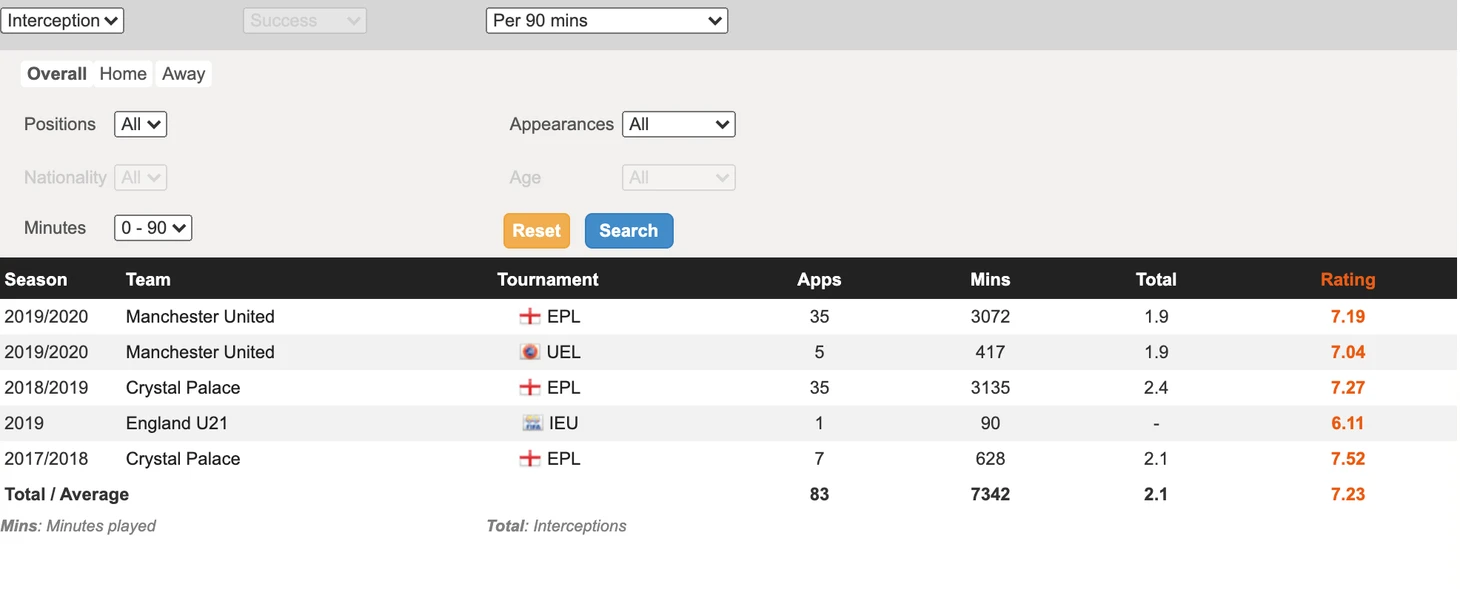The width and height of the screenshot is (1460, 589).
Task: Click the flag icon in 2017/2018 Crystal Palace row
Action: pyautogui.click(x=530, y=459)
